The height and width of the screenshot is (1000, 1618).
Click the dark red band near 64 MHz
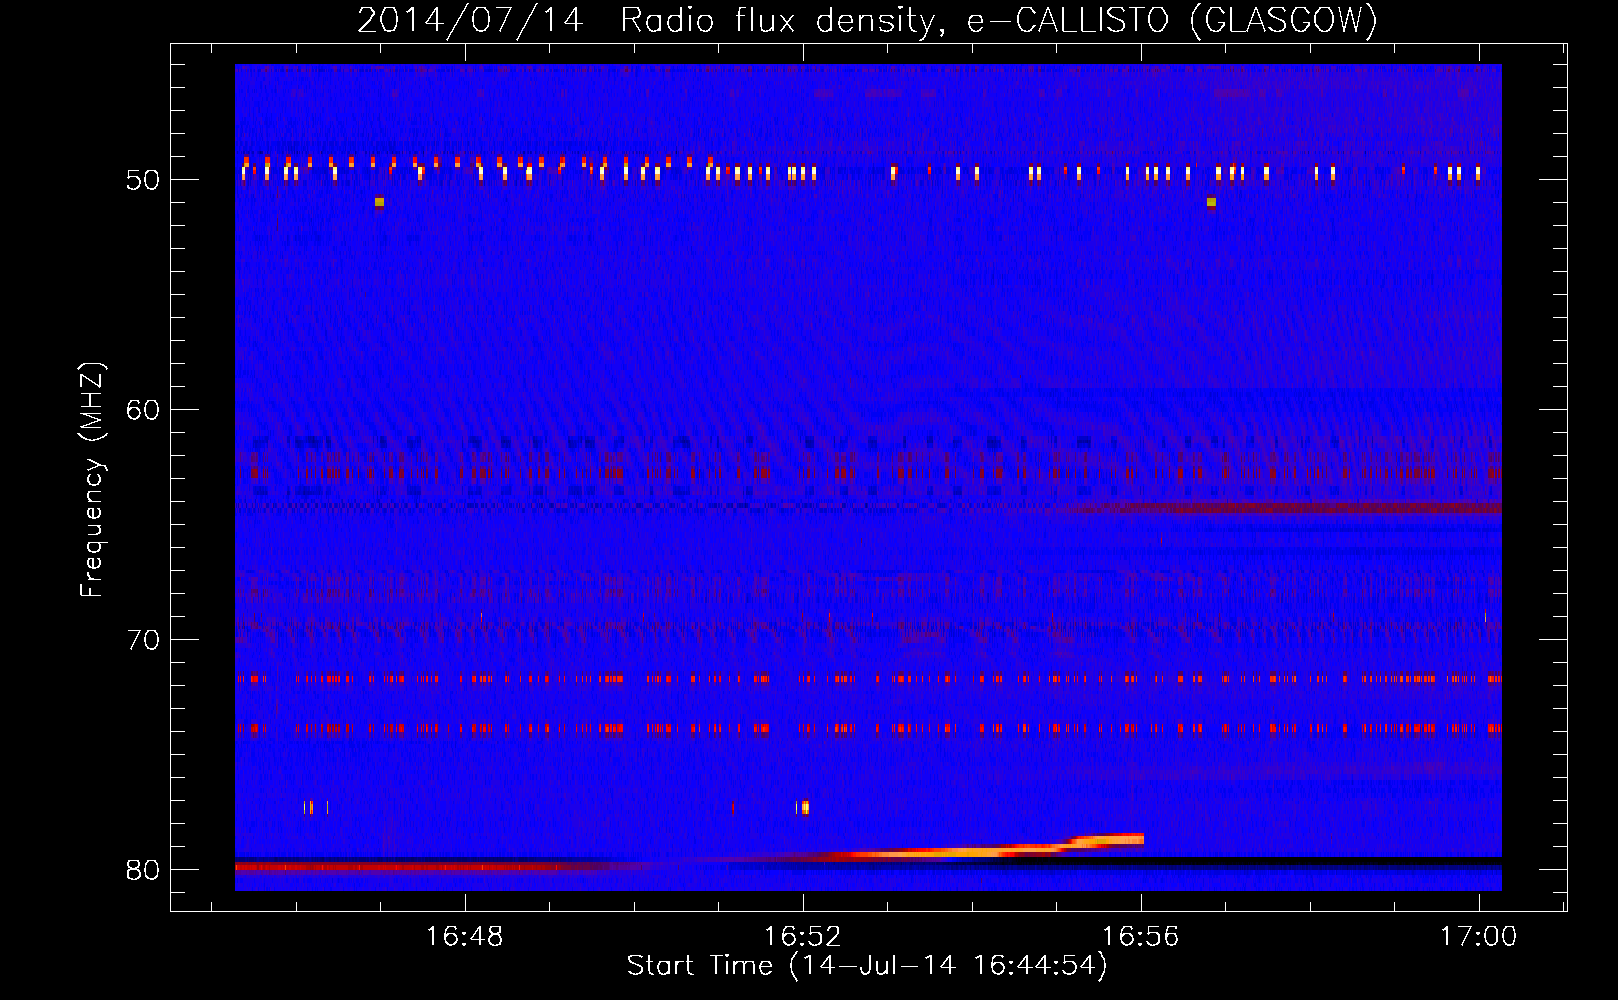click(x=1285, y=509)
